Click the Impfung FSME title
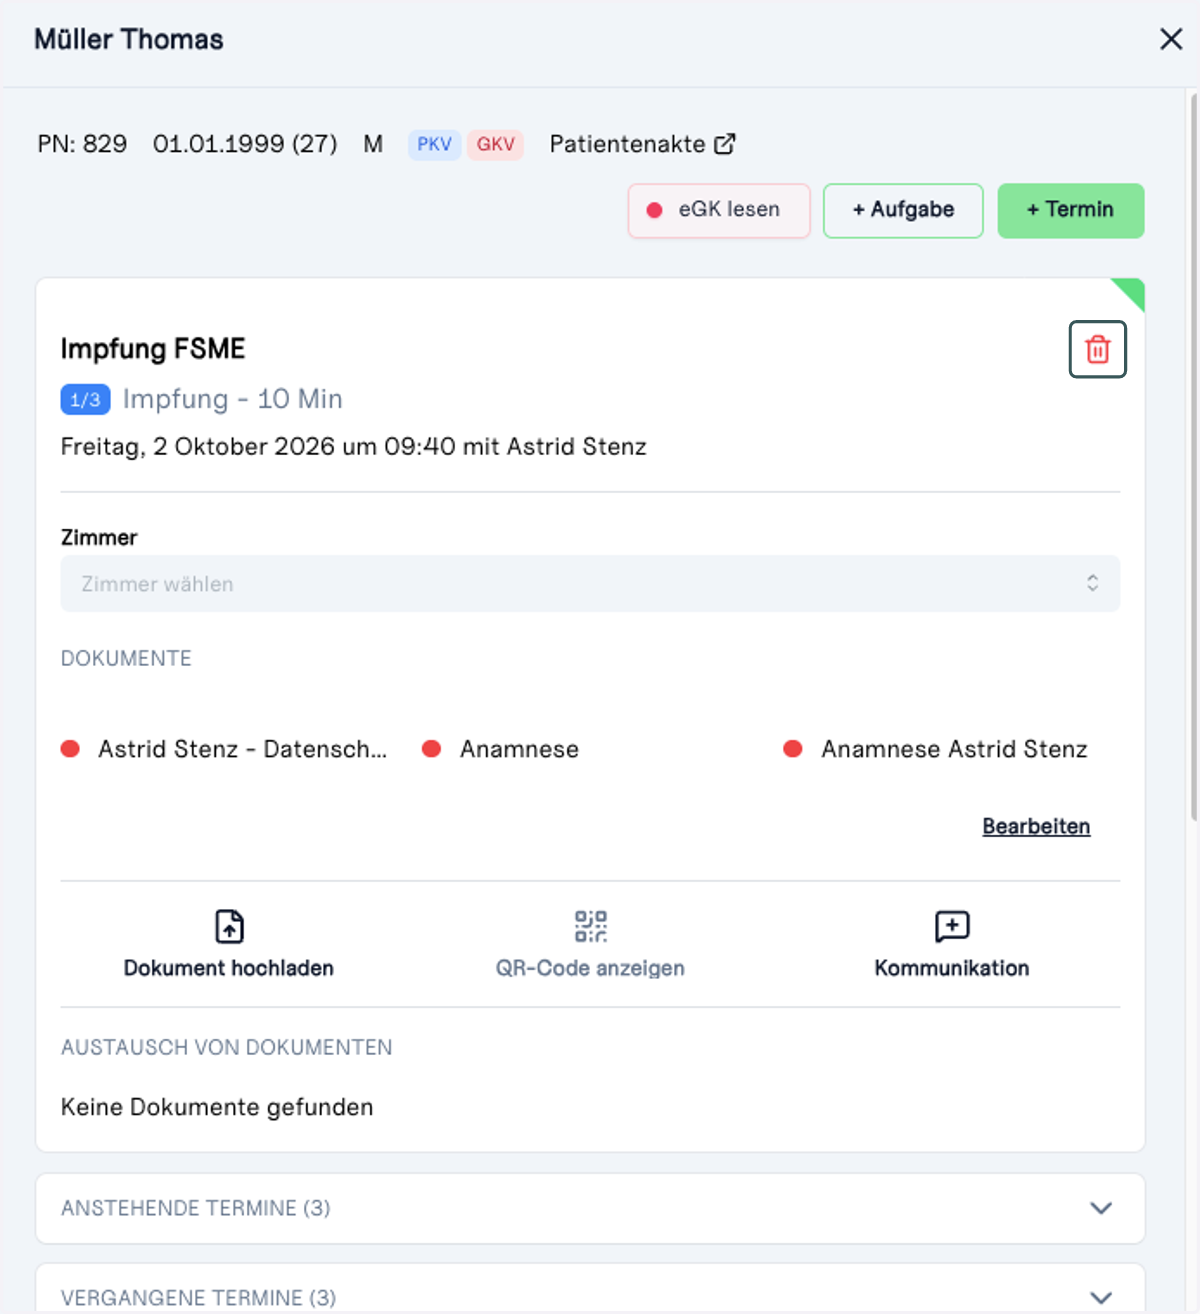 point(153,349)
